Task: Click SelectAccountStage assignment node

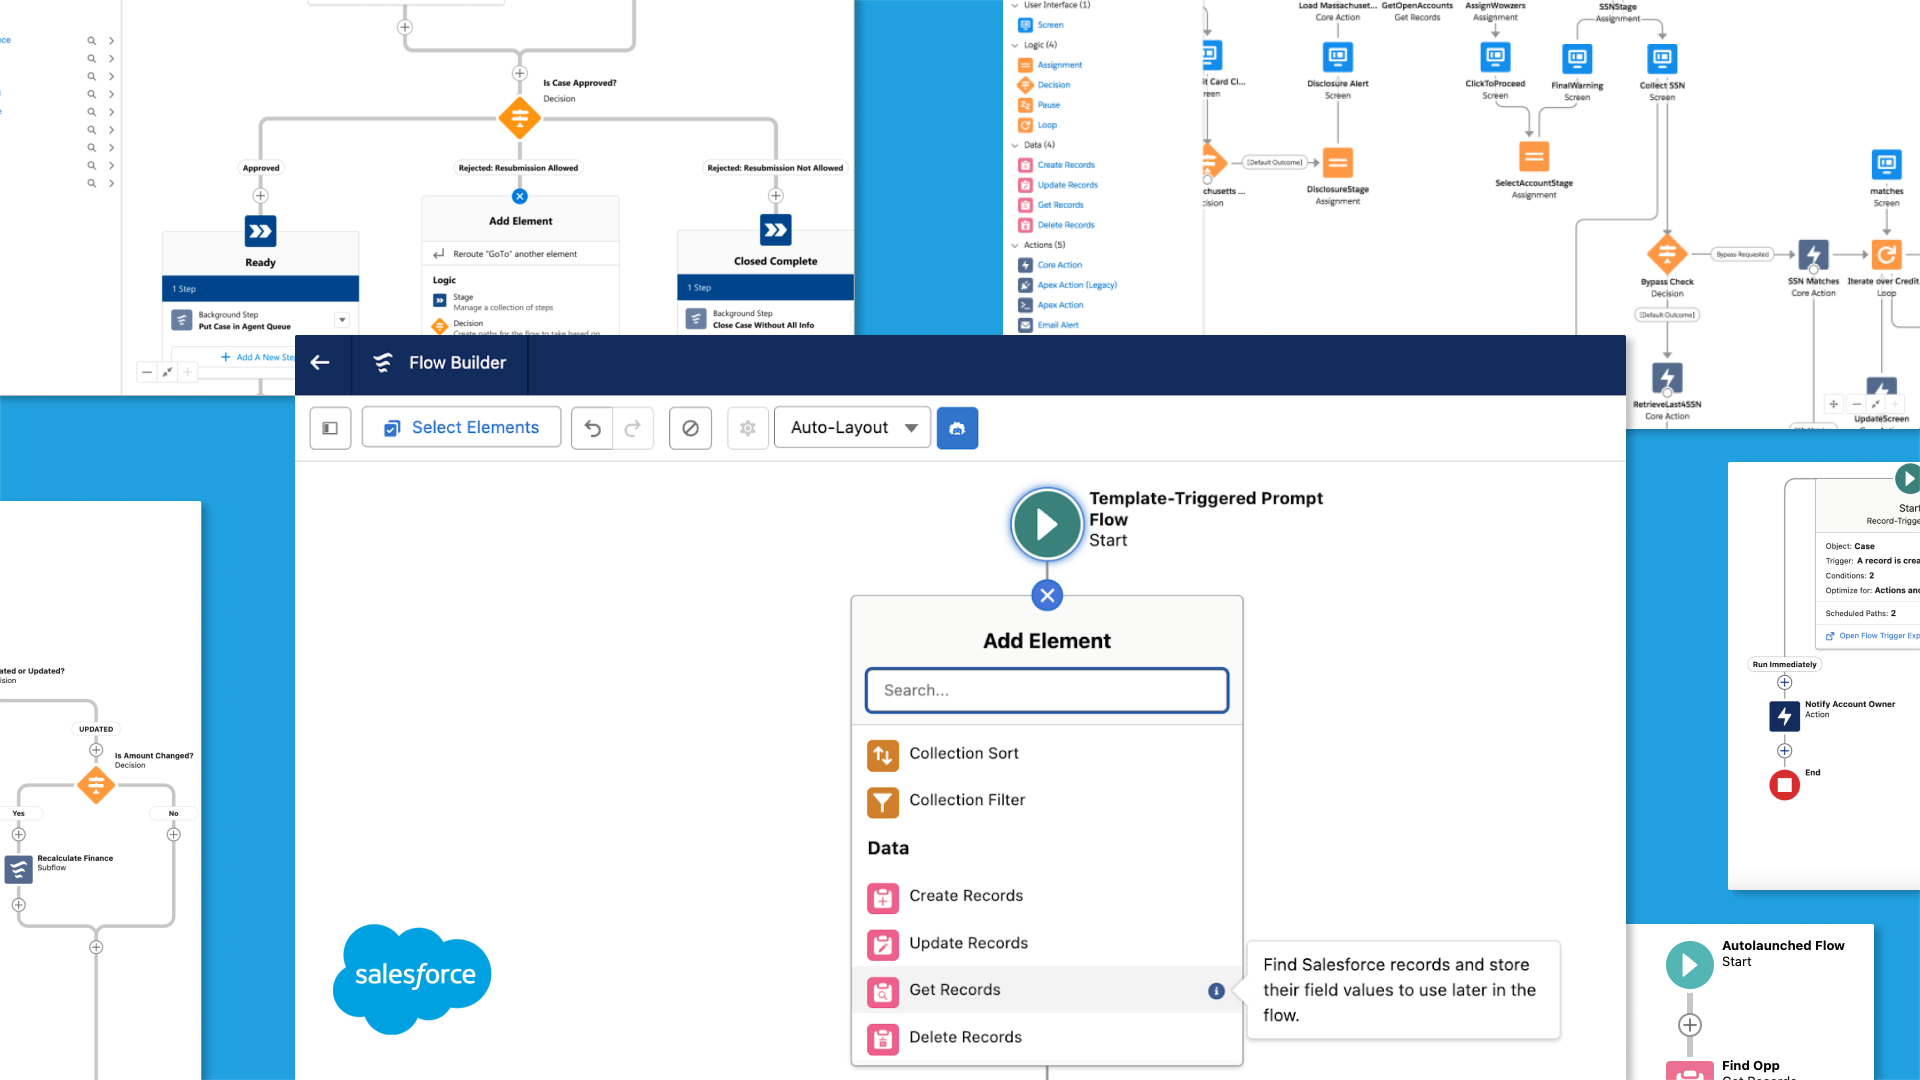Action: point(1534,157)
